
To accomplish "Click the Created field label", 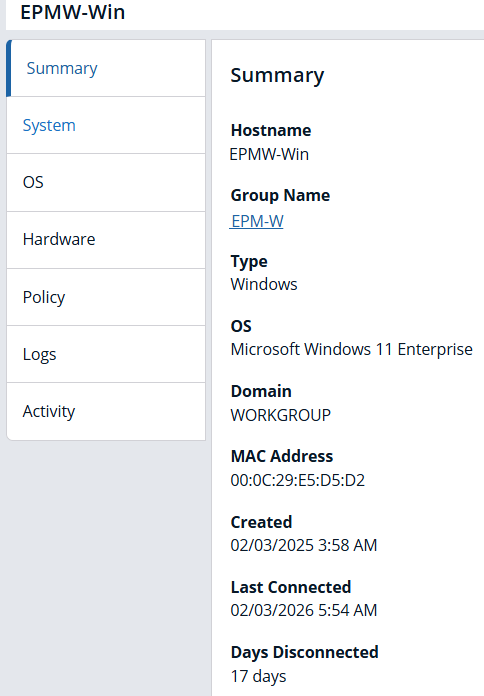I will 261,522.
